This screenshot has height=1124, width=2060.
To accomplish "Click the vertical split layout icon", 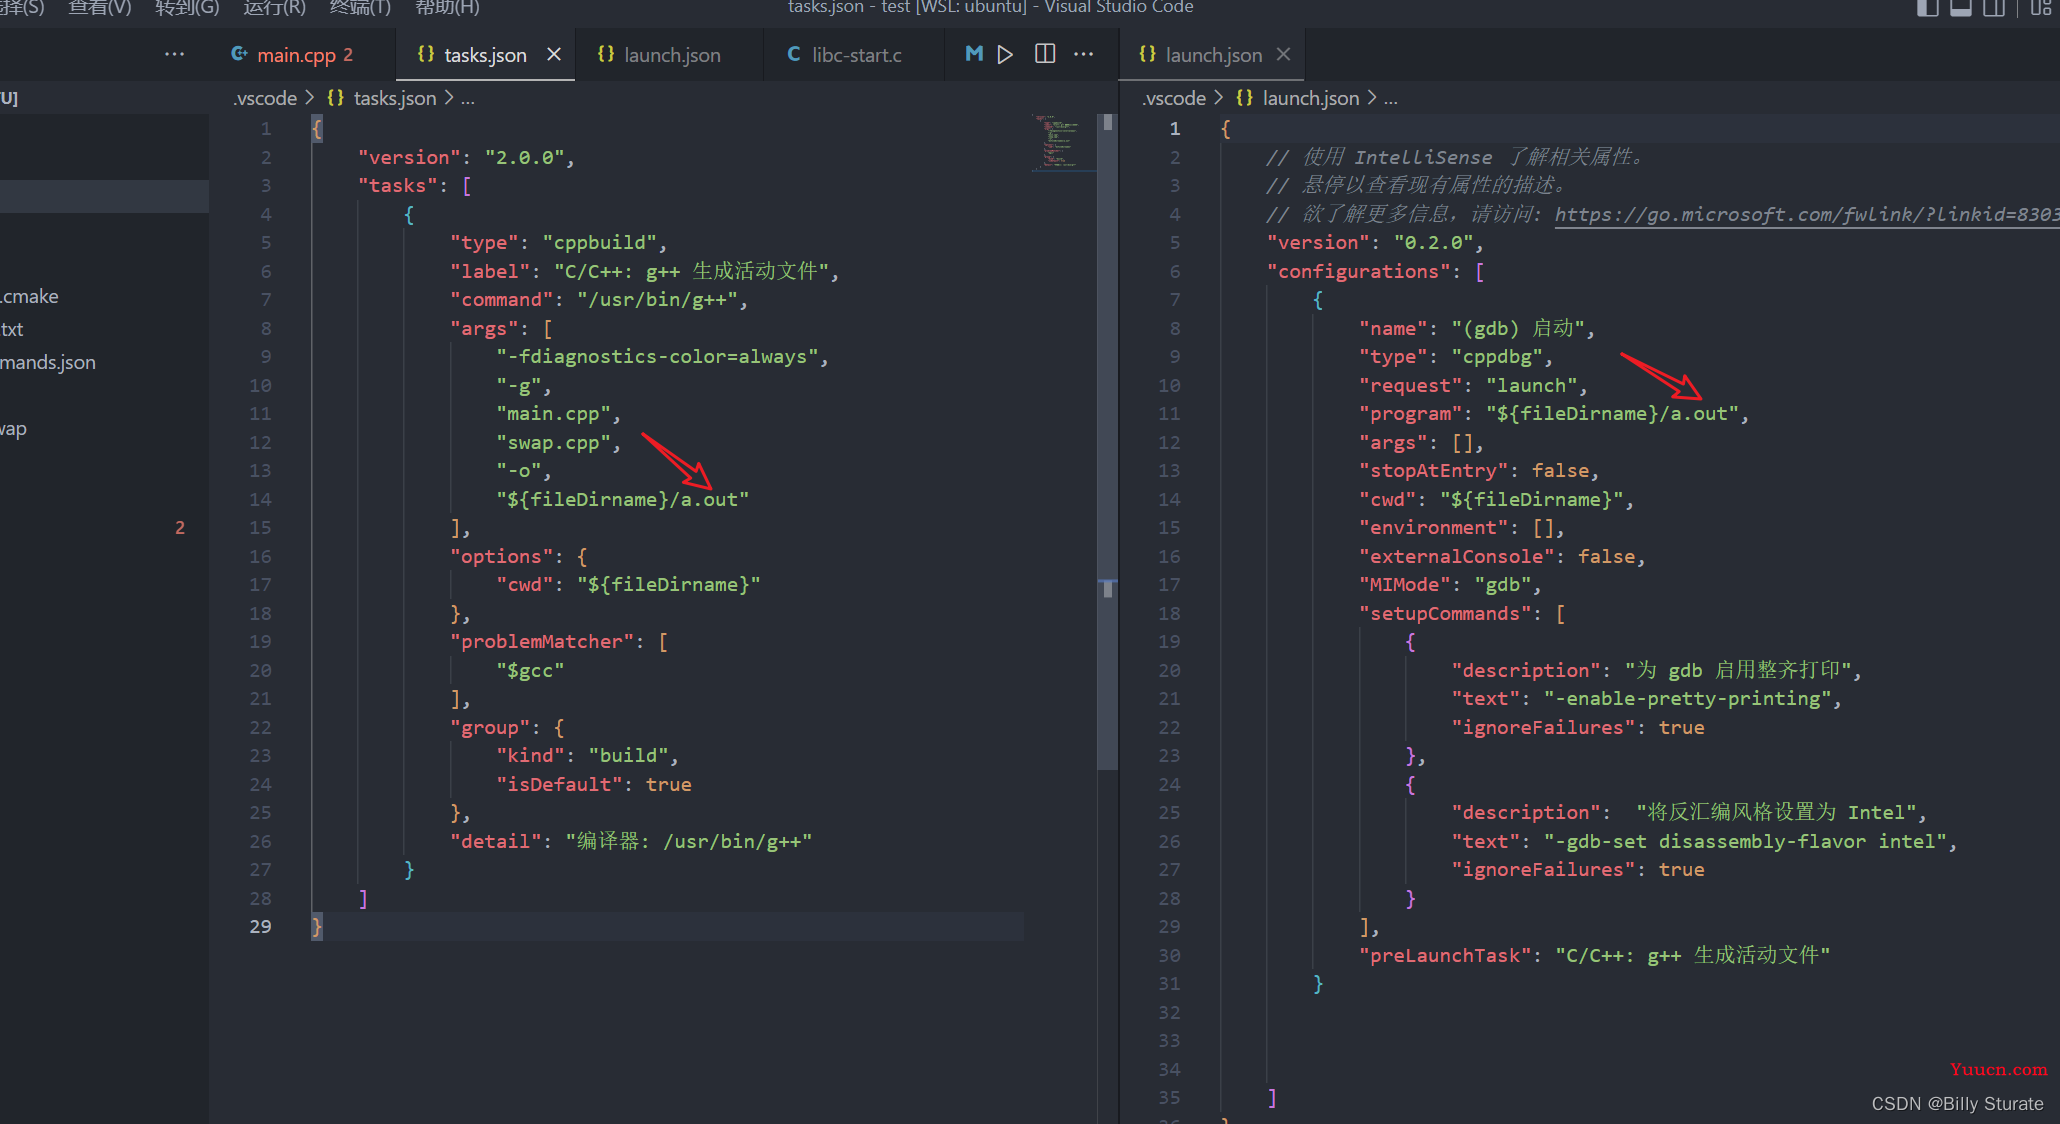I will click(1047, 54).
